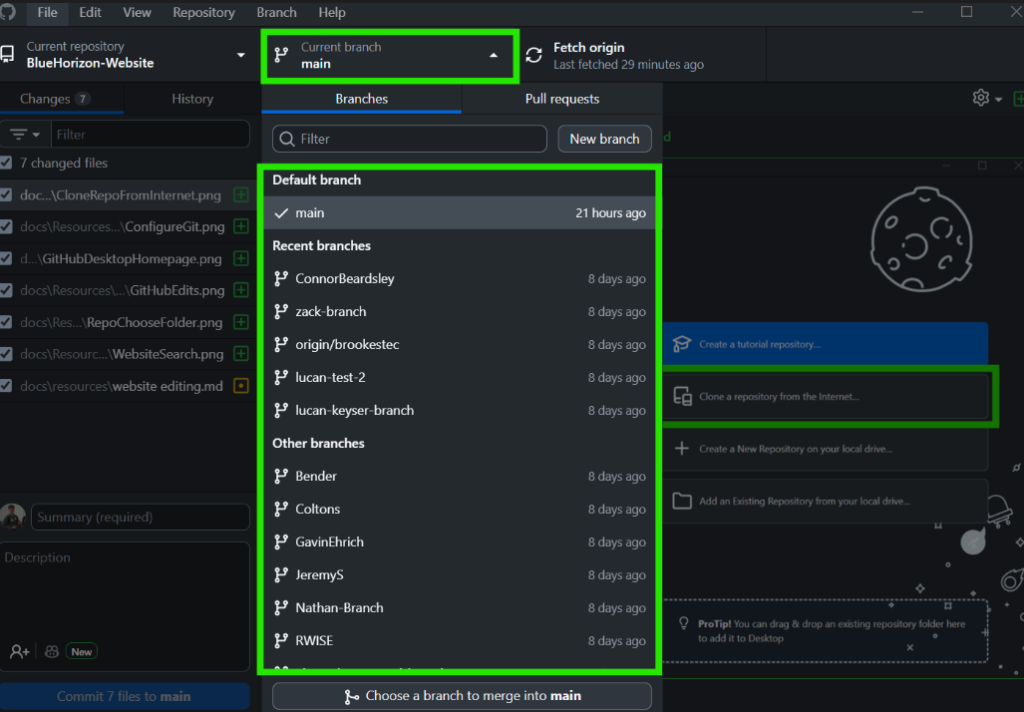Click the Fetch origin sync icon
This screenshot has width=1024, height=712.
tap(534, 56)
